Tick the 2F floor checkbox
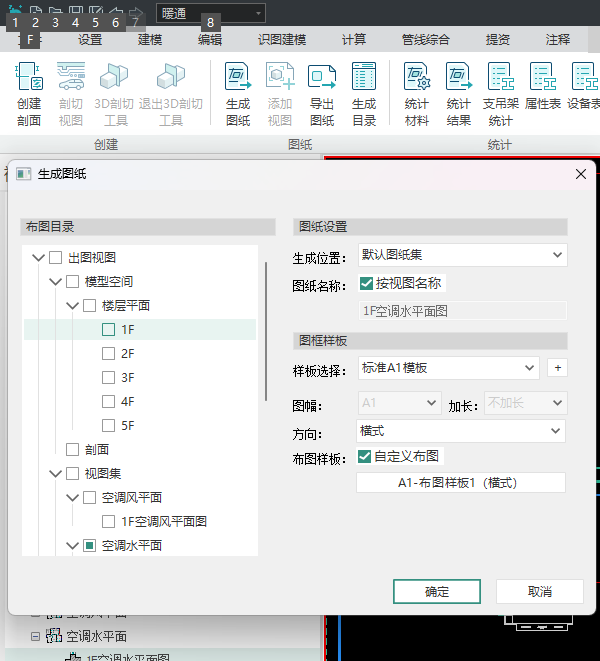The image size is (600, 661). [x=108, y=353]
